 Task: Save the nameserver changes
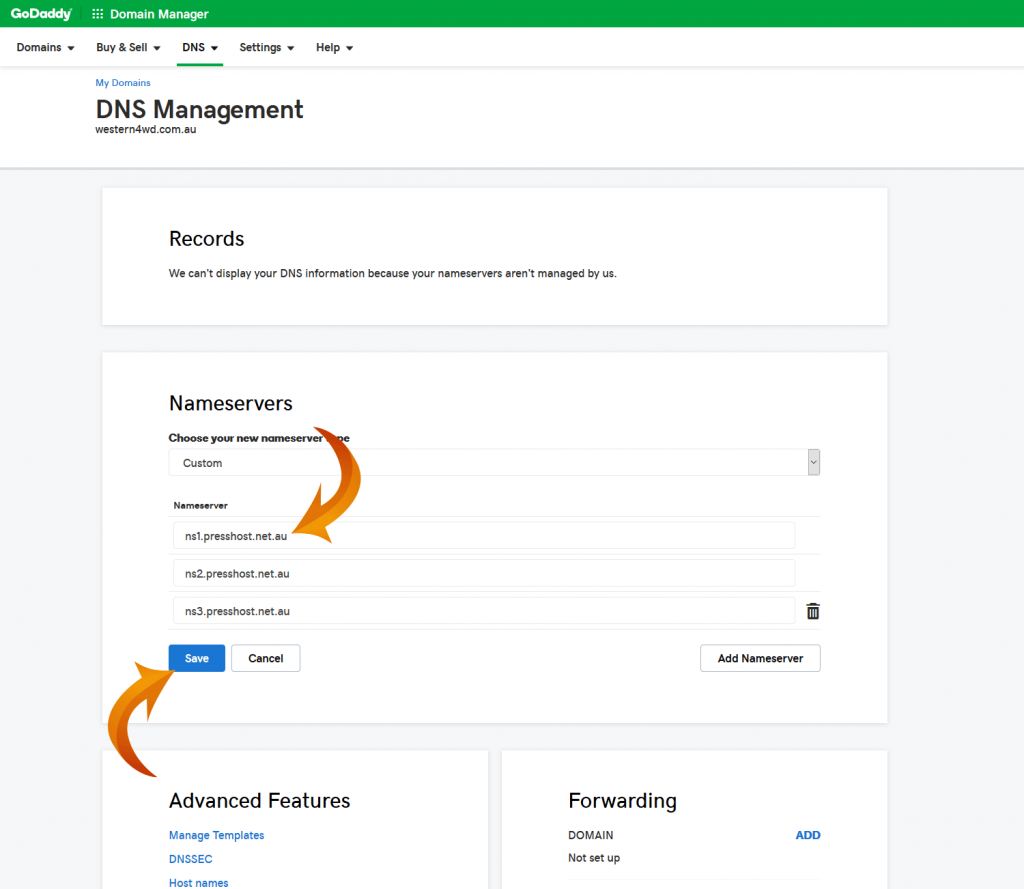tap(197, 658)
